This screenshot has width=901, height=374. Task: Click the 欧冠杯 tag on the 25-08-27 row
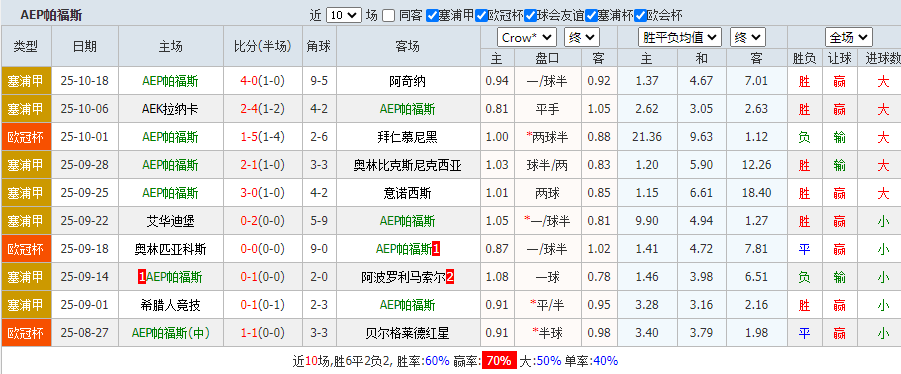pyautogui.click(x=26, y=333)
